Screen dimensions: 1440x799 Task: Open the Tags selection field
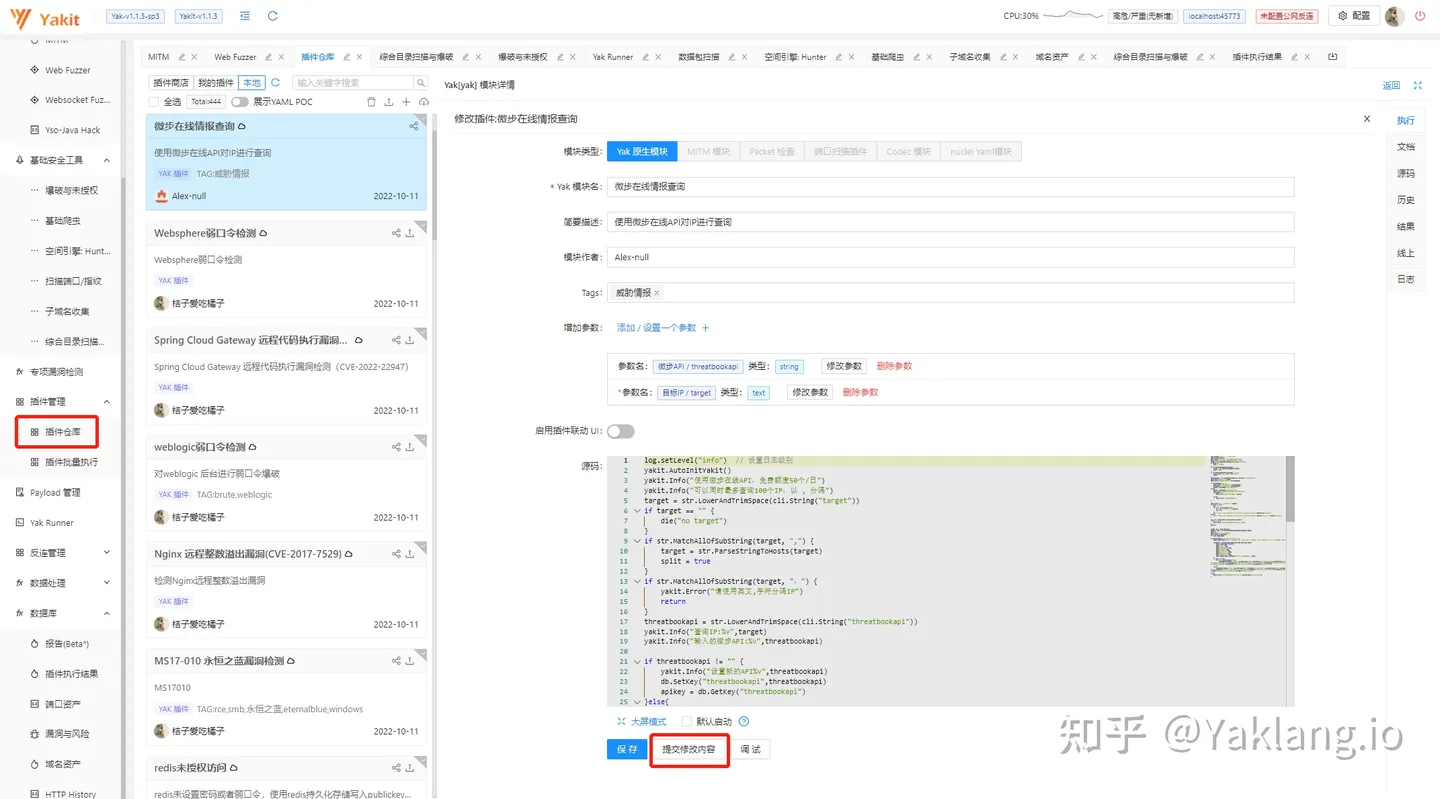pos(950,293)
